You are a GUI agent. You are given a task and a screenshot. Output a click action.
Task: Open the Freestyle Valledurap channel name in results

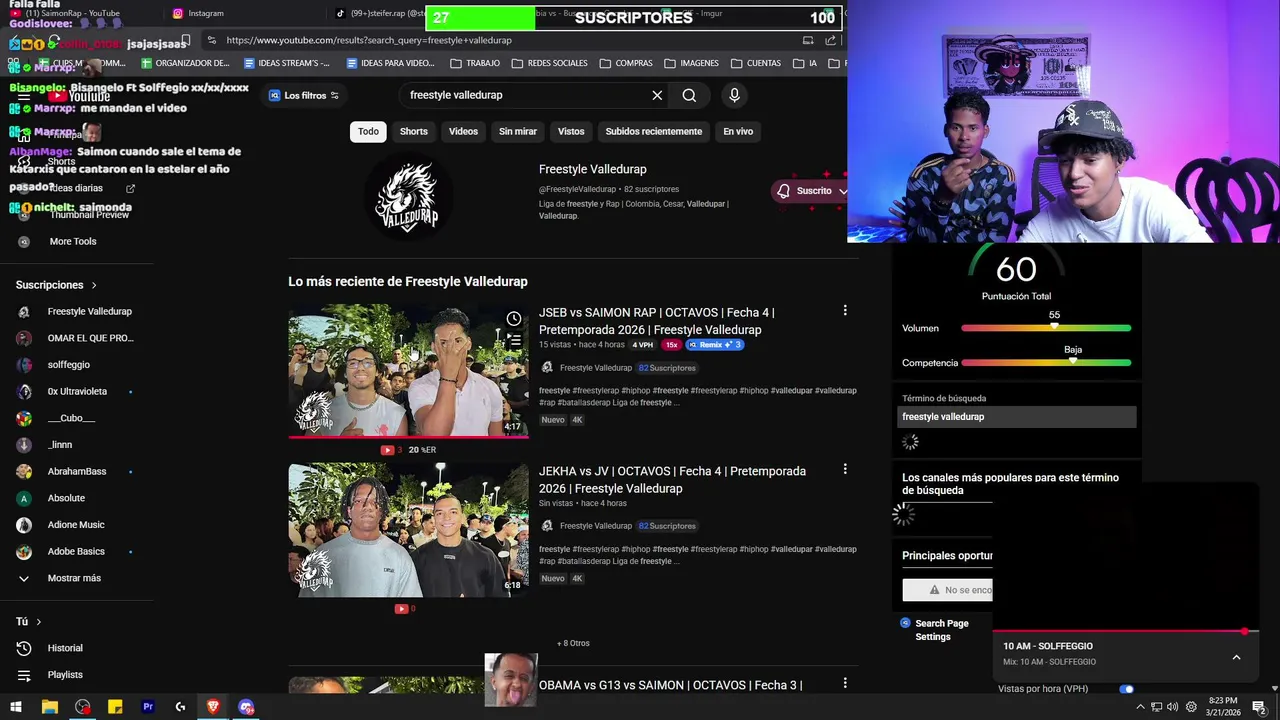tap(592, 169)
